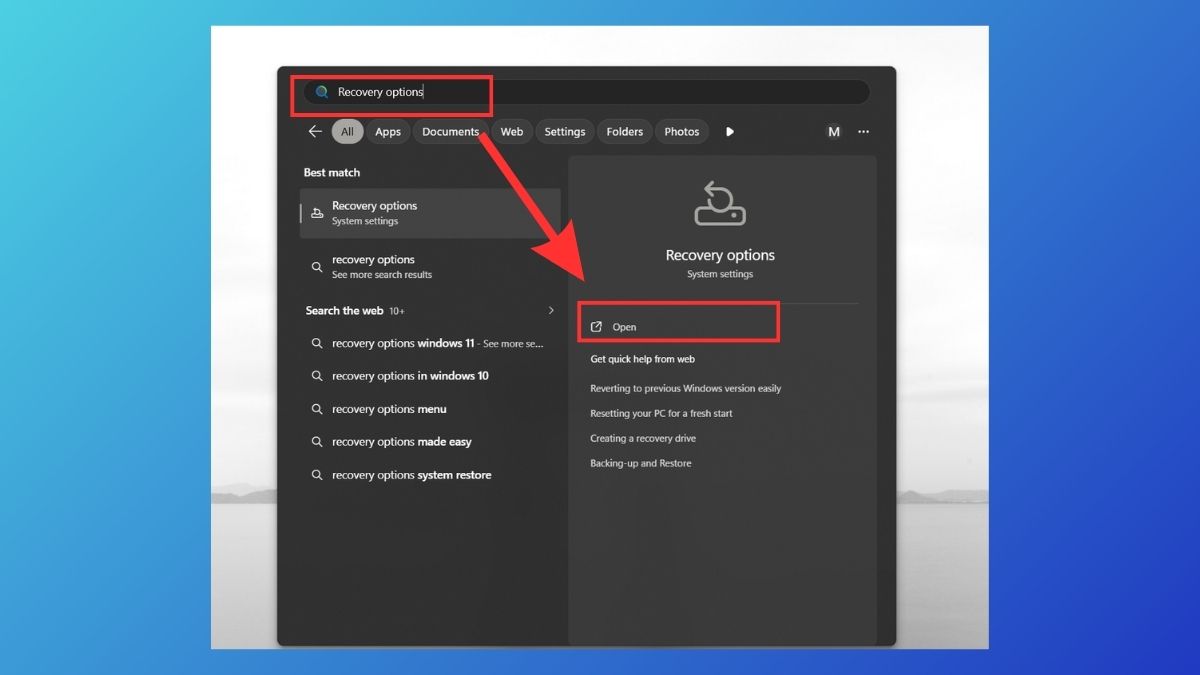Viewport: 1200px width, 675px height.
Task: Click search icon beside 'recovery options system restore'
Action: [317, 475]
